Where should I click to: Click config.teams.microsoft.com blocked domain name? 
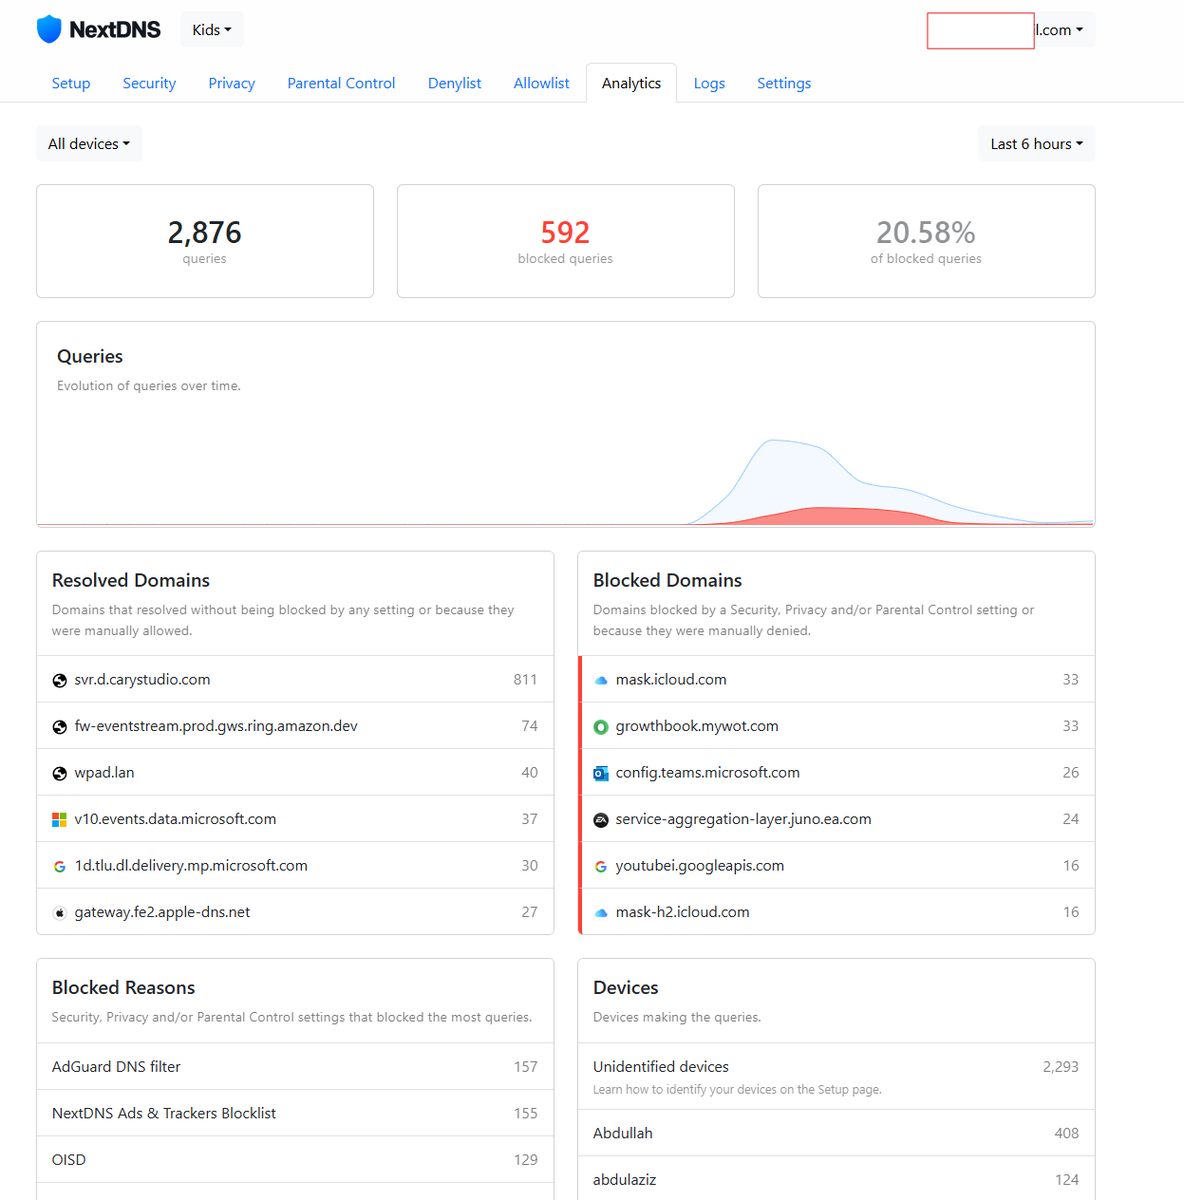[708, 773]
